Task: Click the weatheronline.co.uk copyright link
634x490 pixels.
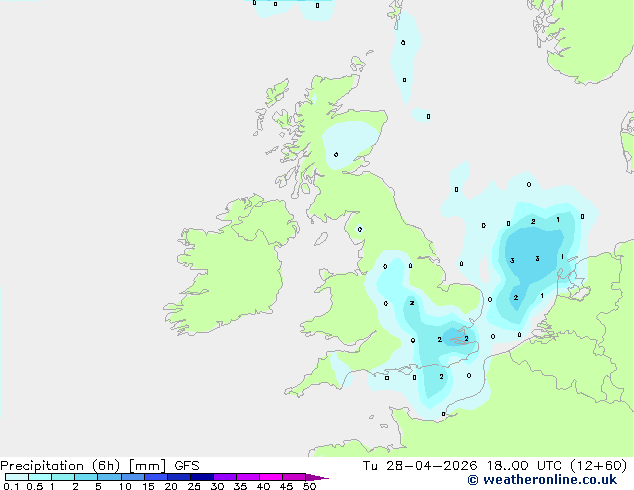Action: (x=542, y=480)
